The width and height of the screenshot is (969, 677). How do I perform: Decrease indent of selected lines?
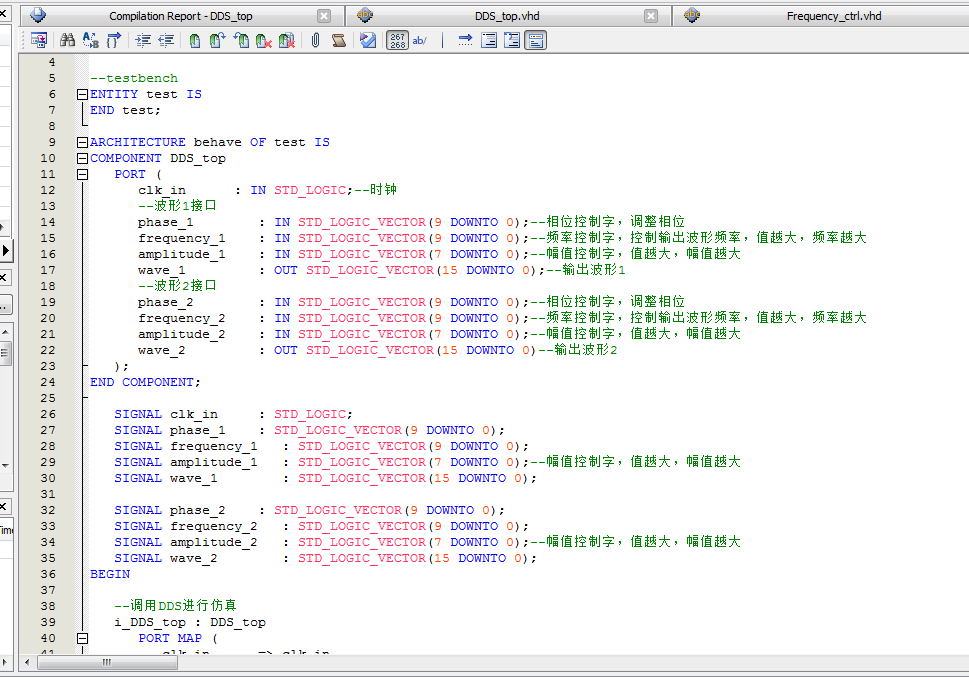(166, 40)
